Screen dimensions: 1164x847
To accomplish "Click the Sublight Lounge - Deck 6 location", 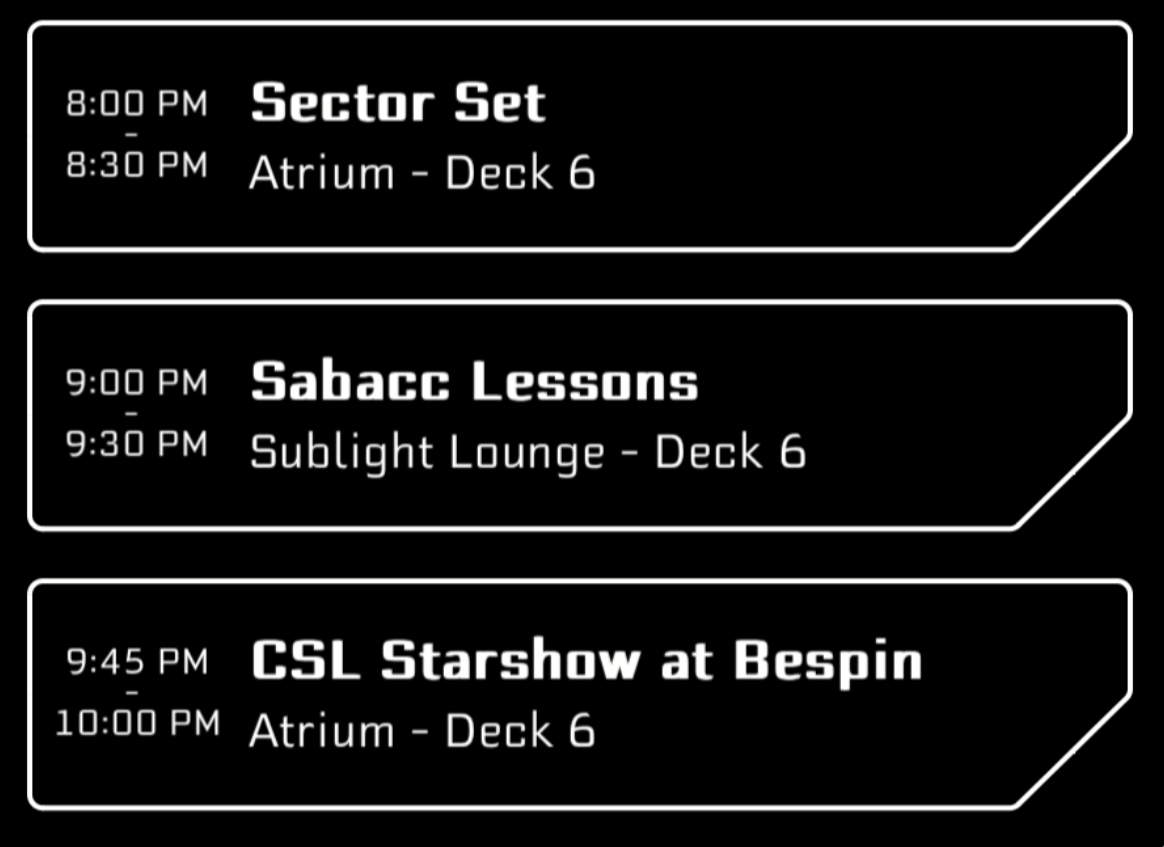I will click(527, 452).
